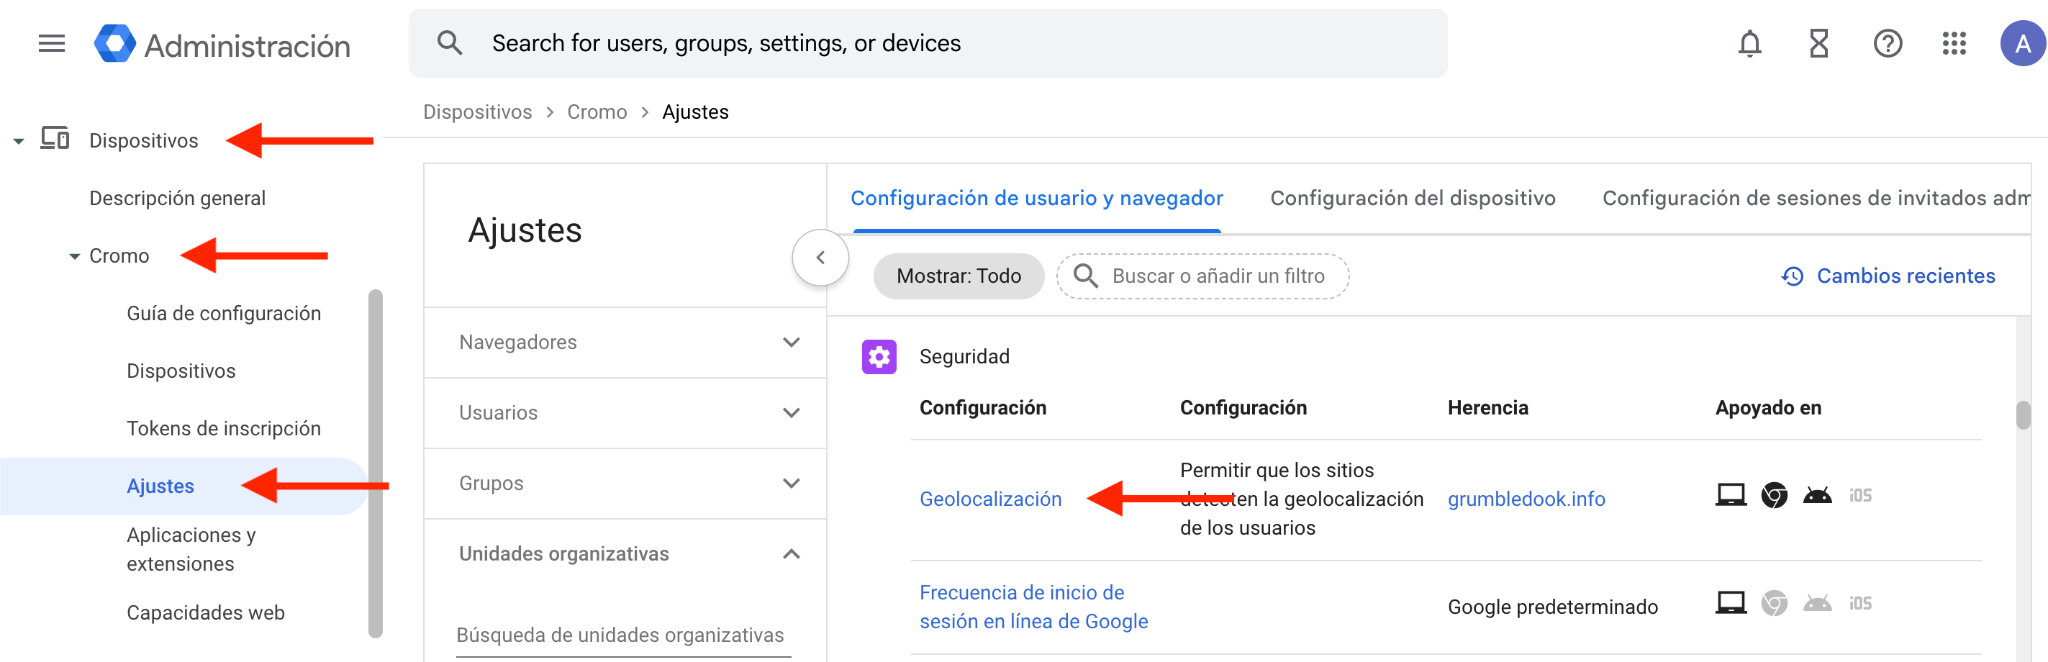Image resolution: width=2048 pixels, height=662 pixels.
Task: Click the Mostrar: Todo filter chip
Action: click(x=958, y=276)
